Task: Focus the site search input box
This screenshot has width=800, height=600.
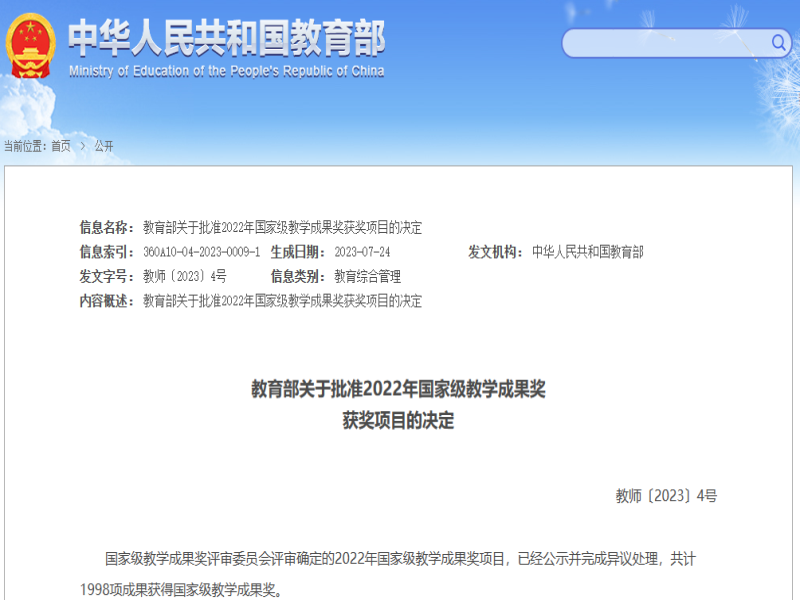Action: pyautogui.click(x=665, y=43)
